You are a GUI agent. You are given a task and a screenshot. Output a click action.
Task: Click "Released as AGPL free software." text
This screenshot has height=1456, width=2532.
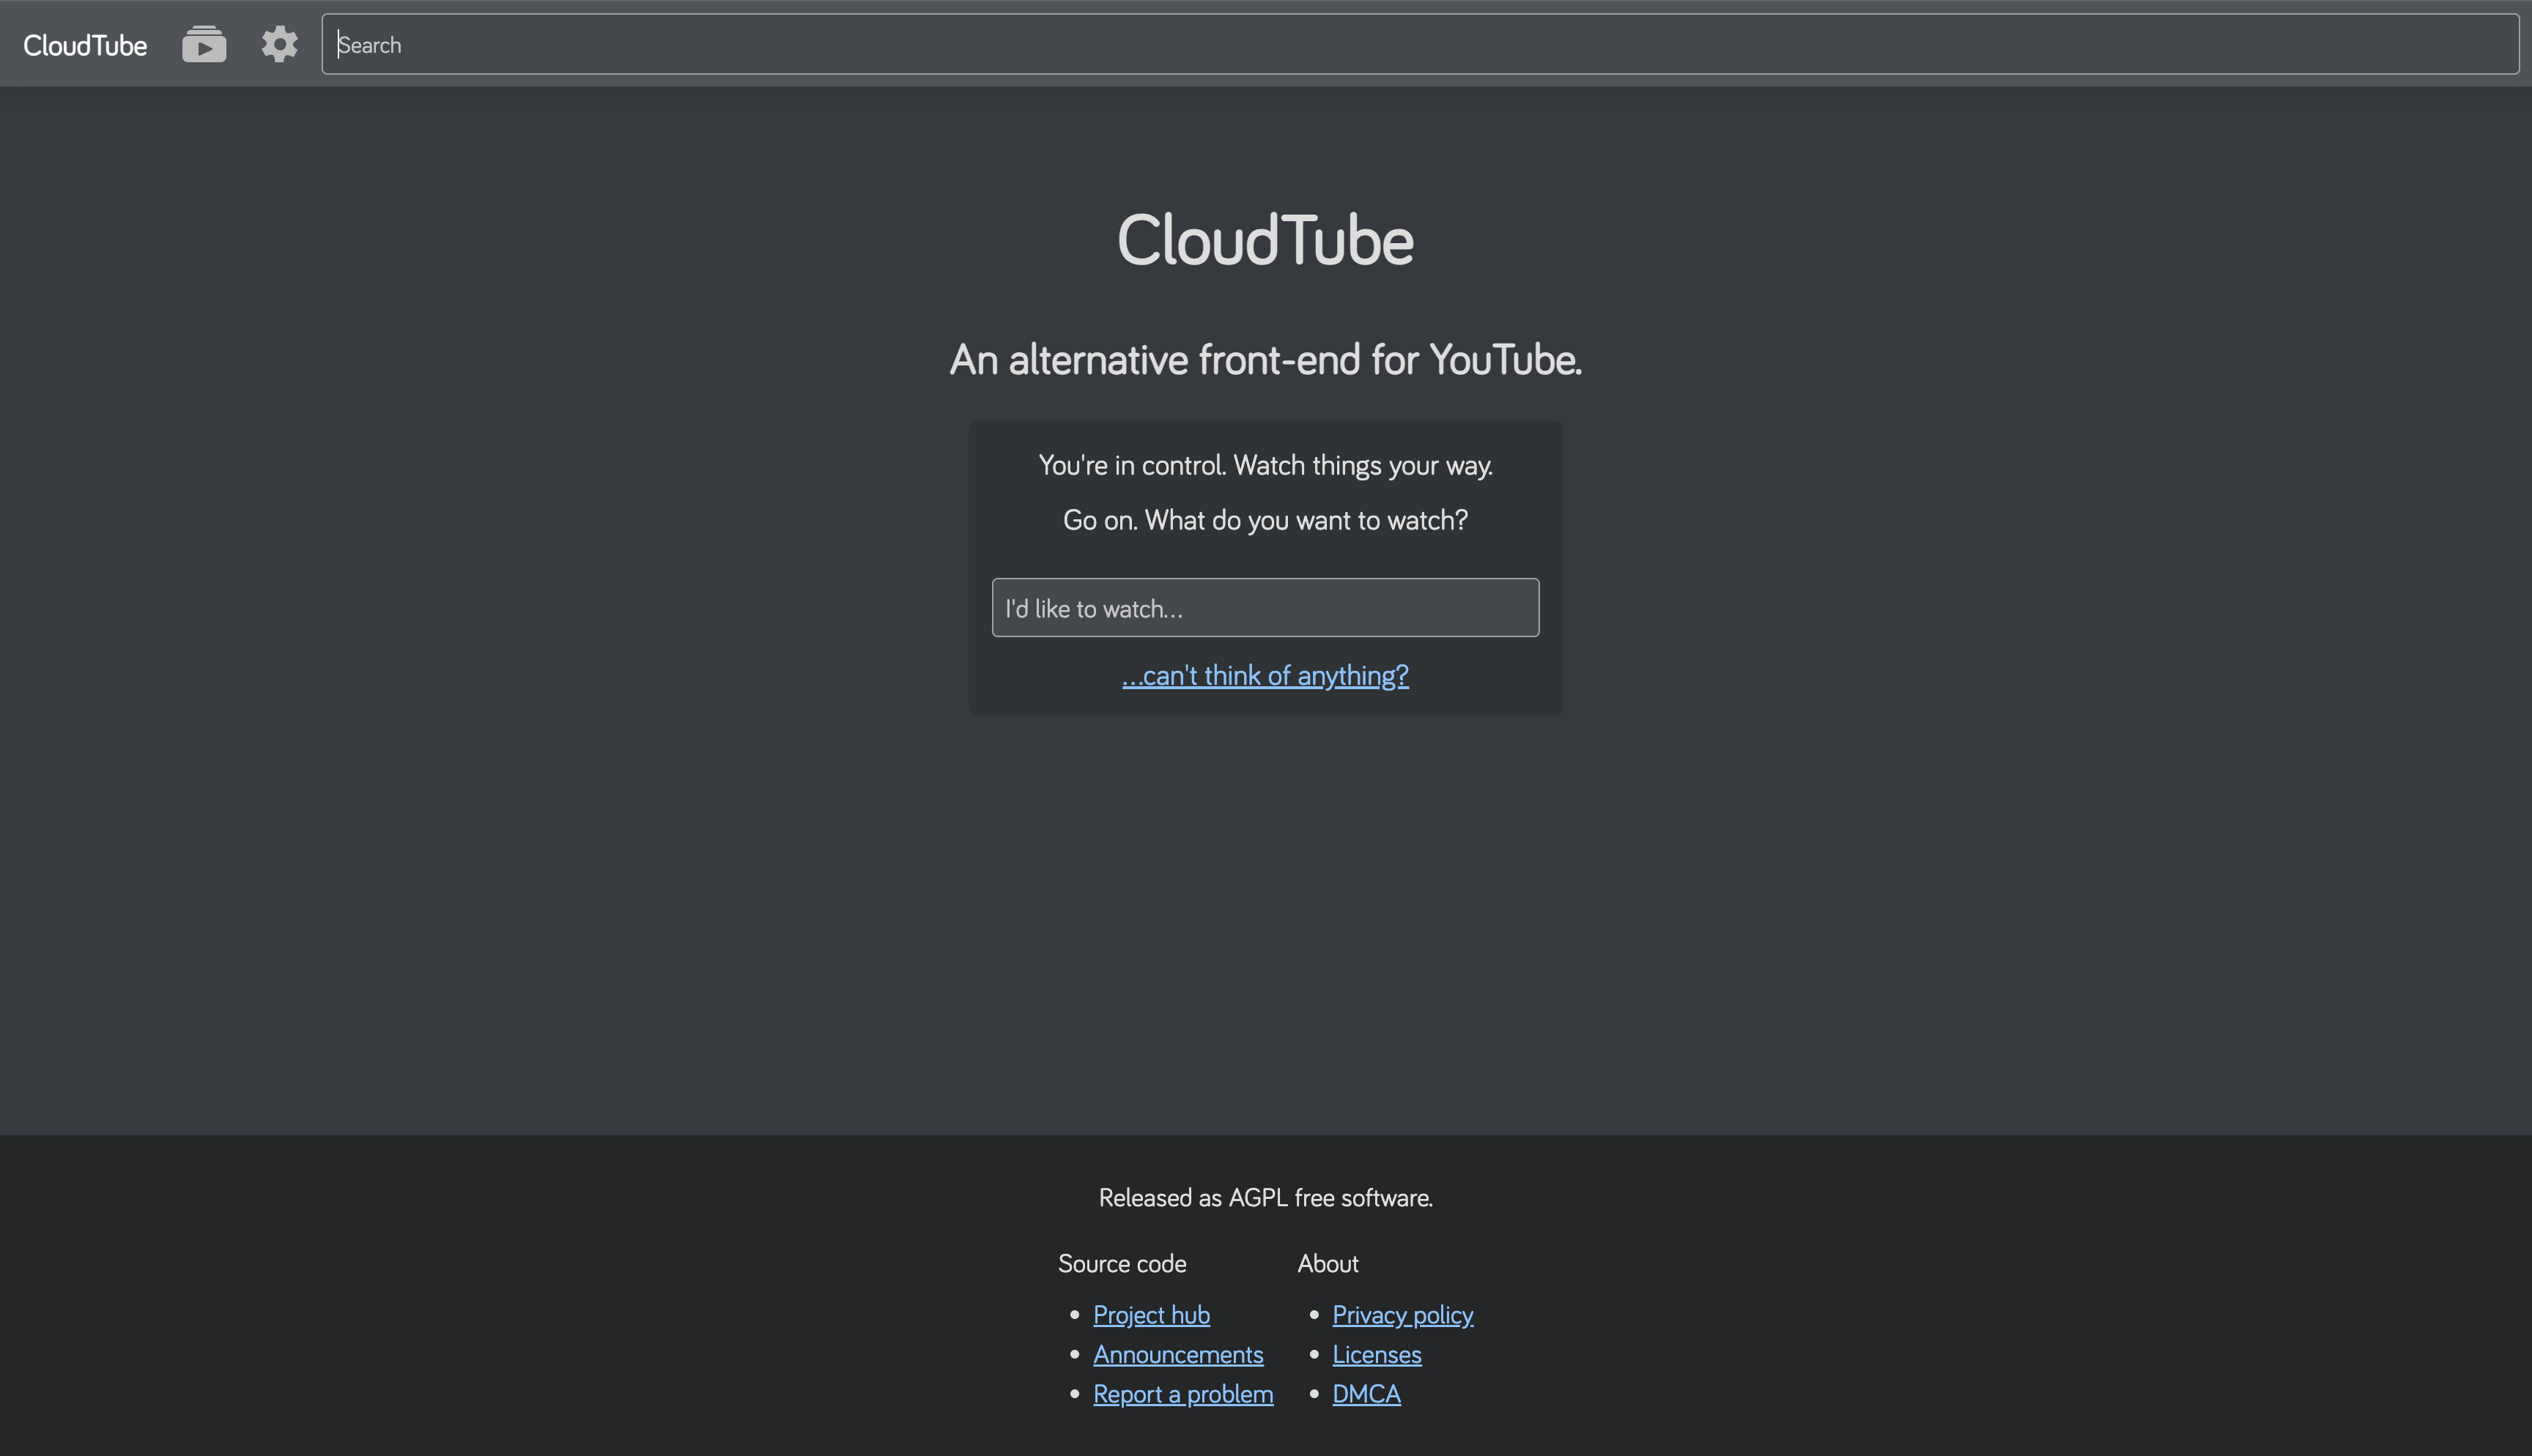[1265, 1198]
